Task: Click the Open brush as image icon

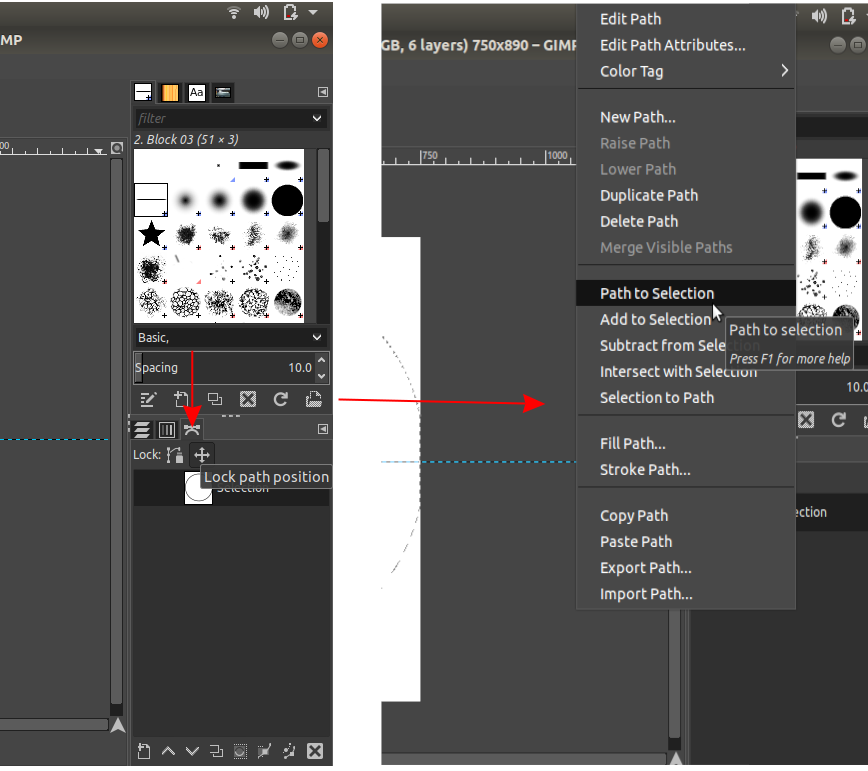Action: pyautogui.click(x=314, y=399)
